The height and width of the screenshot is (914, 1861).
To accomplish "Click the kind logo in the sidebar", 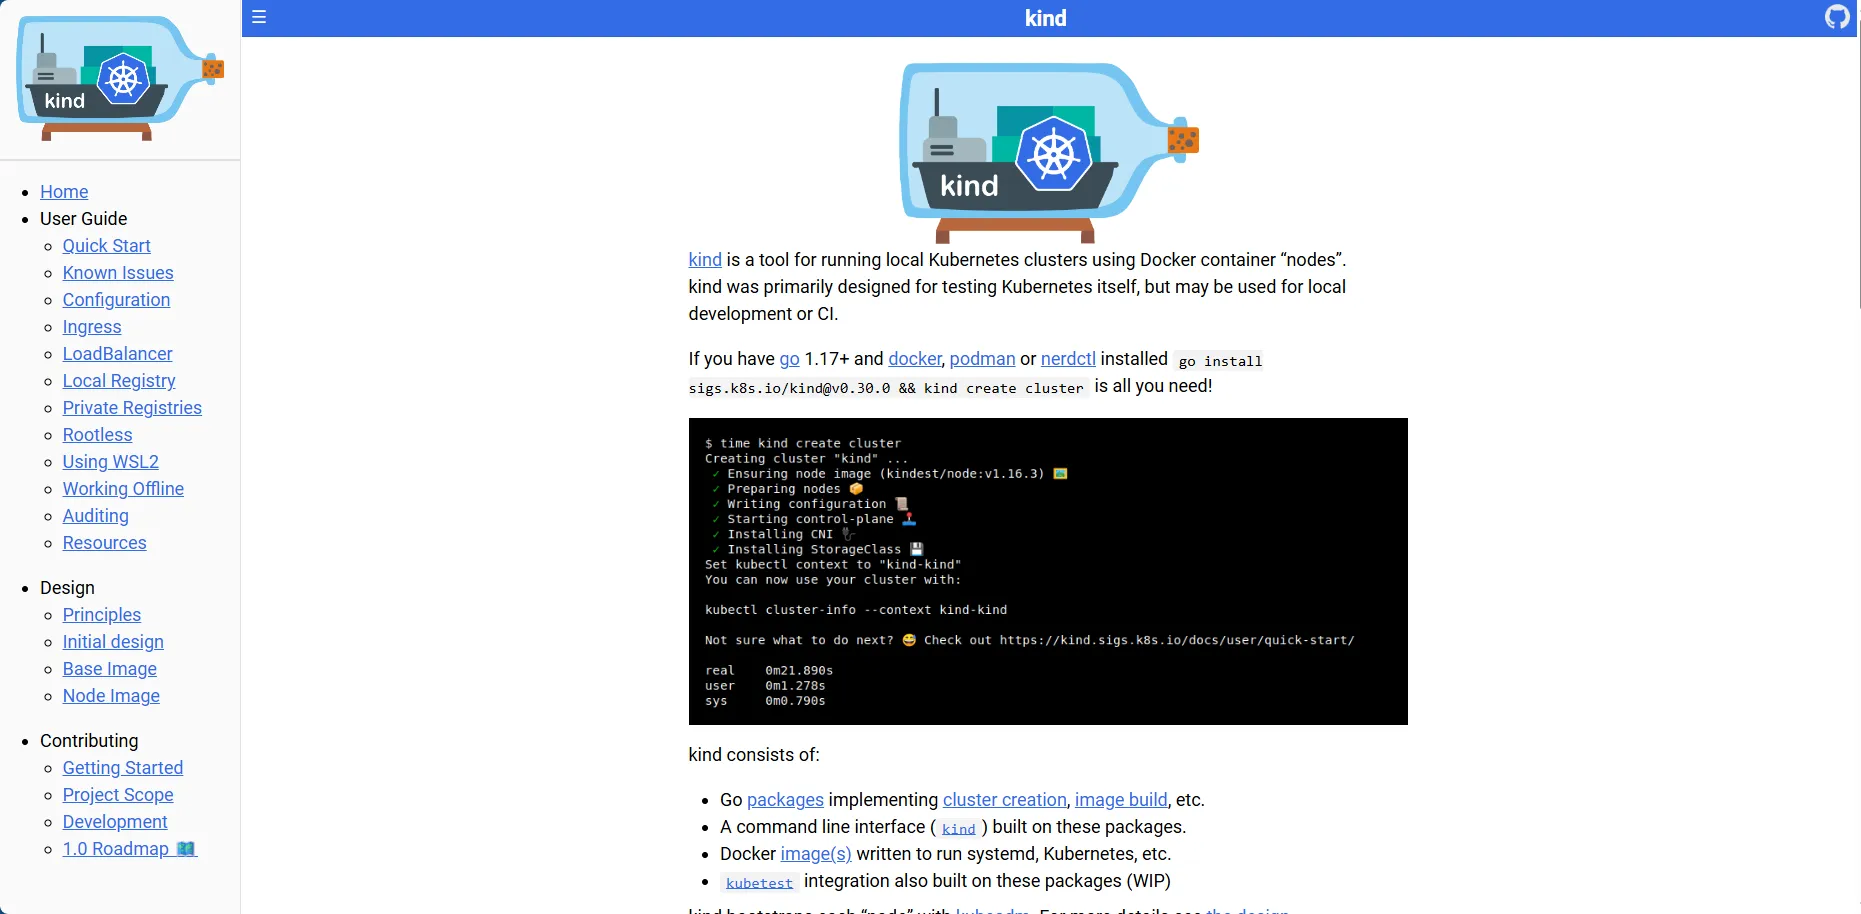I will (119, 79).
